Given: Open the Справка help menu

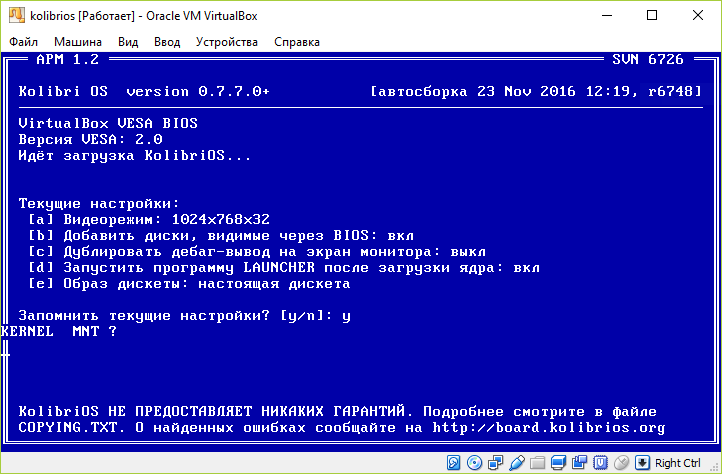Looking at the screenshot, I should [296, 42].
